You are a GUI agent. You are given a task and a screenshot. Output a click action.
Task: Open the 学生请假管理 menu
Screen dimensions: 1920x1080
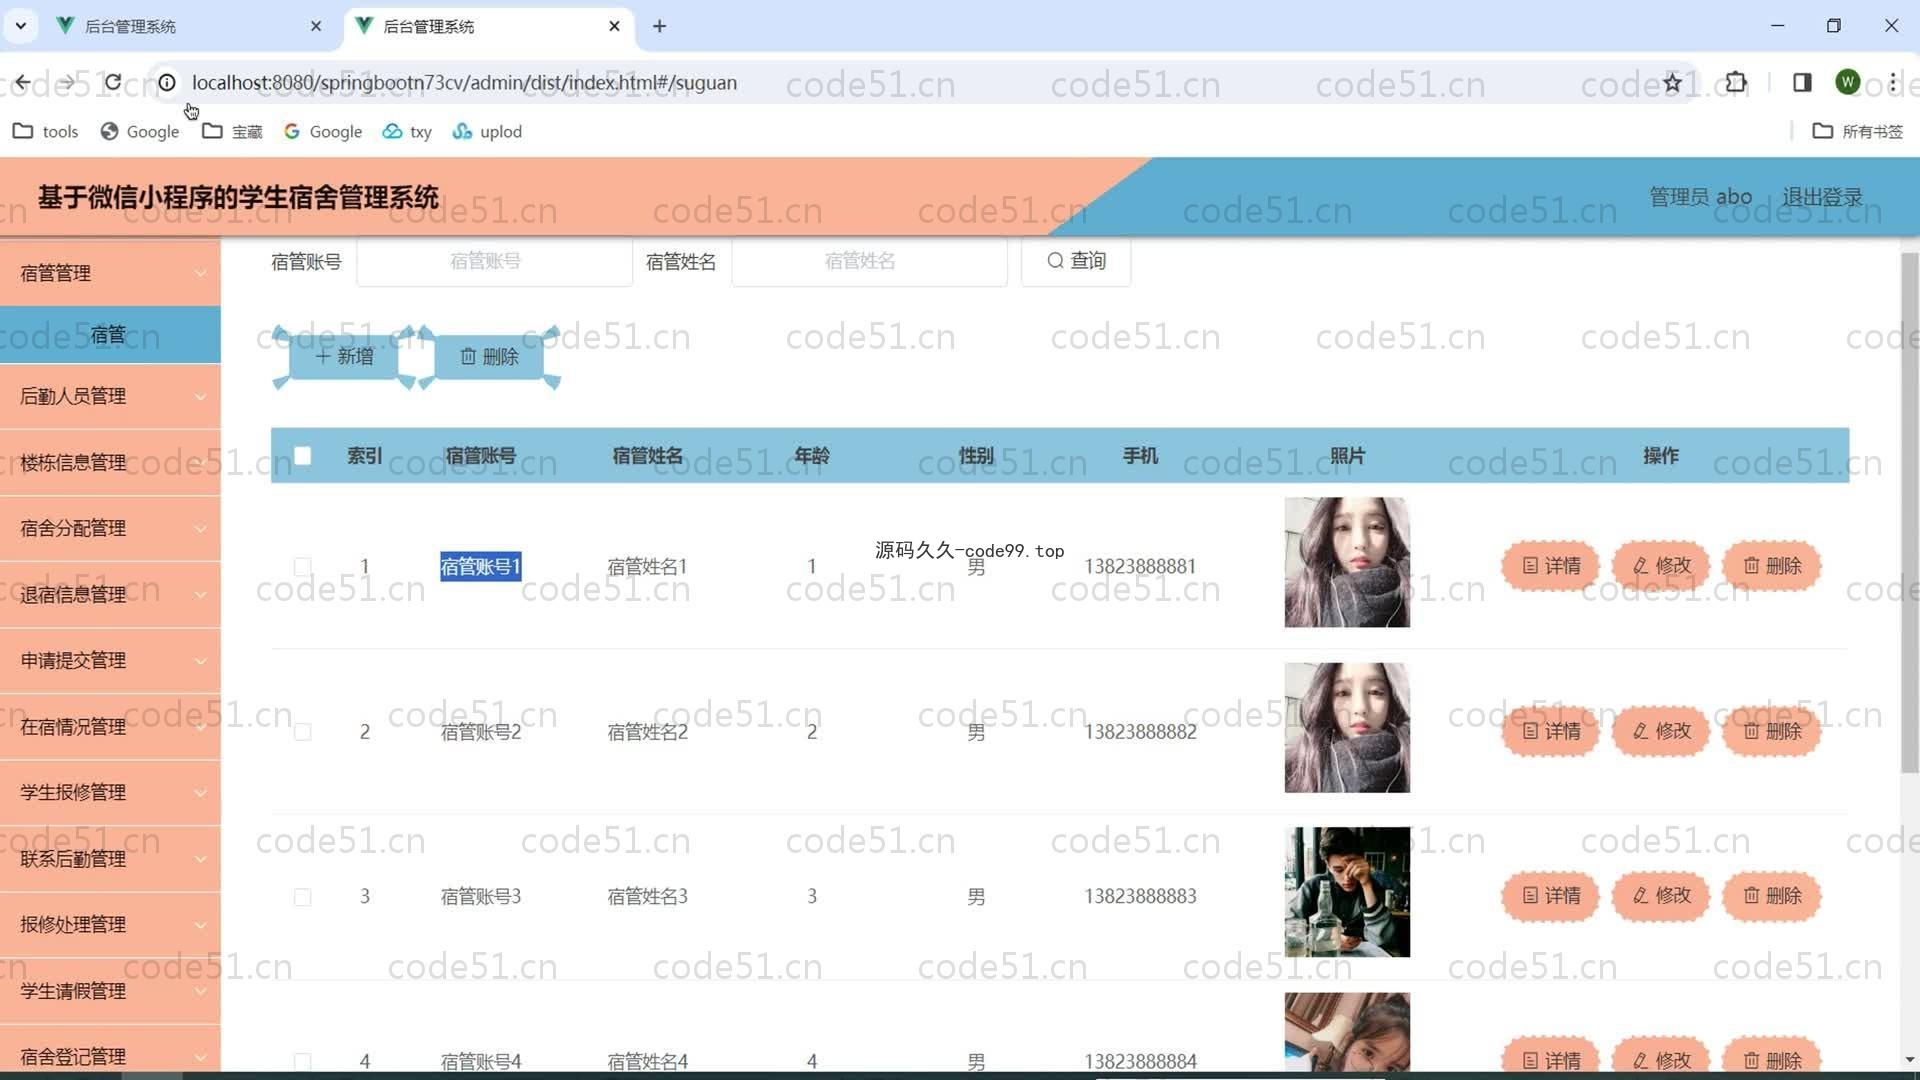tap(110, 990)
